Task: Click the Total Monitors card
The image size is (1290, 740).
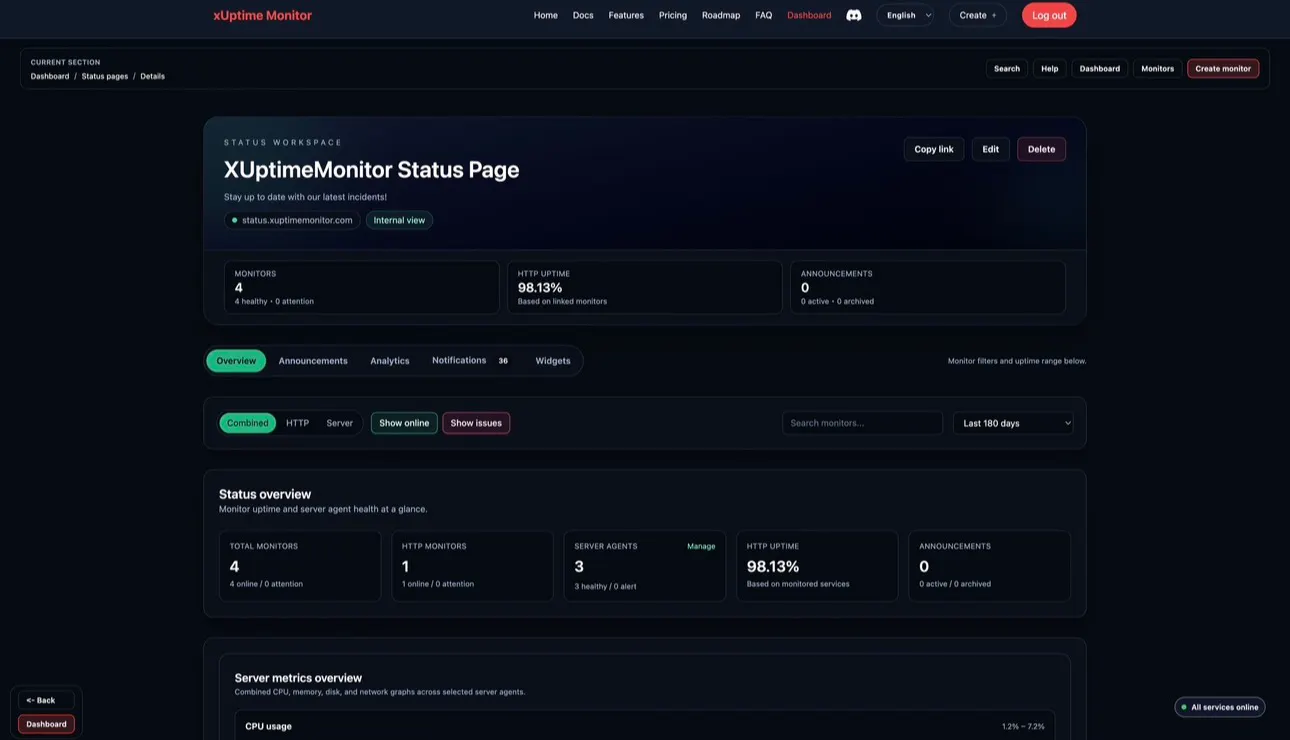Action: [300, 566]
